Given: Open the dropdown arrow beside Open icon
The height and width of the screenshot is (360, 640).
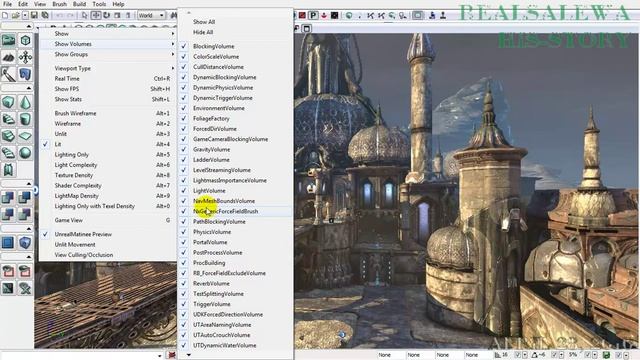Looking at the screenshot, I should click(x=25, y=16).
